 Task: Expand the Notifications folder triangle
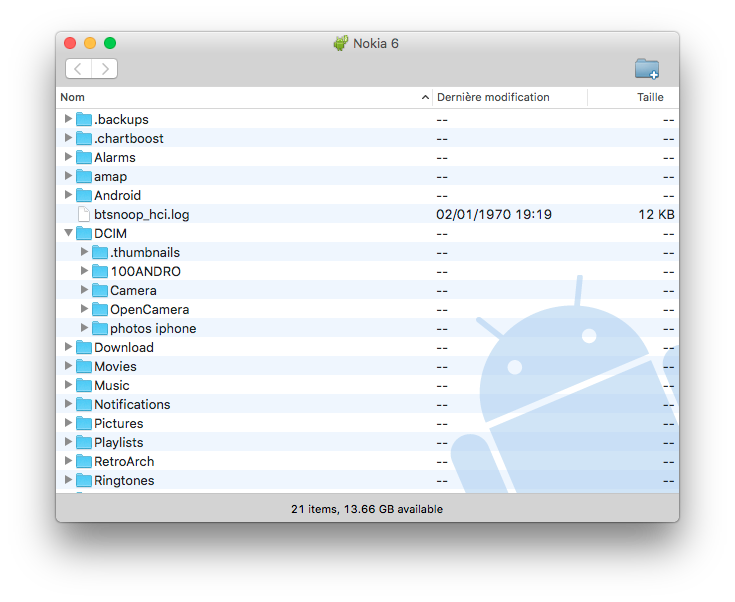click(x=68, y=403)
